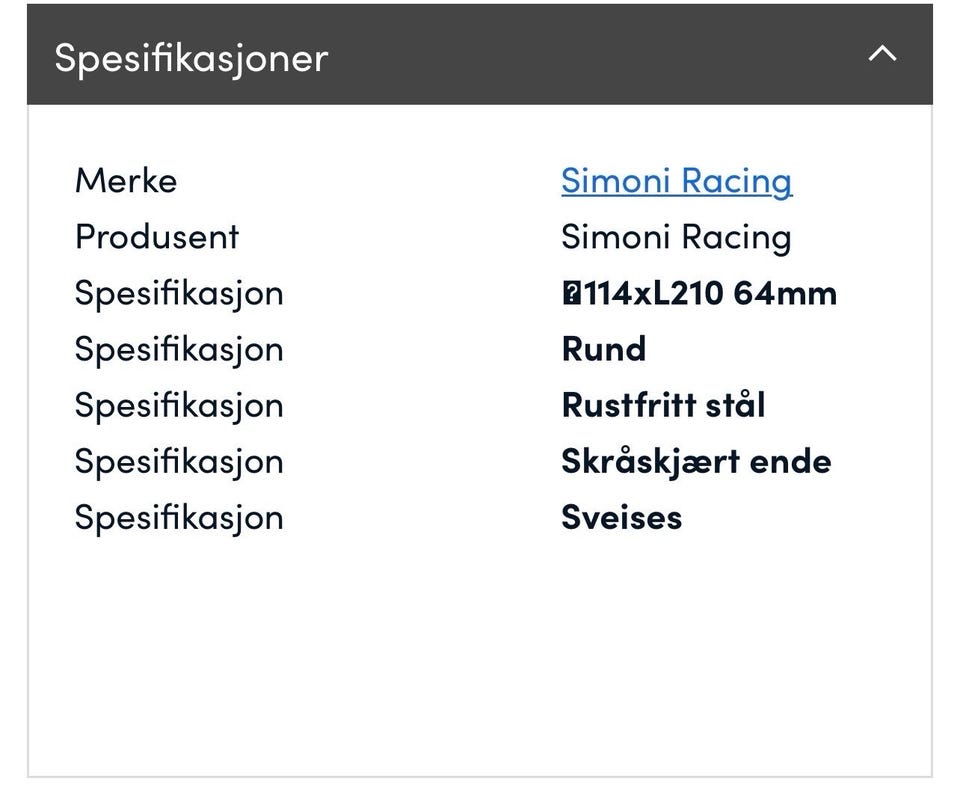This screenshot has width=960, height=790.
Task: Click the Produsent label
Action: click(157, 237)
